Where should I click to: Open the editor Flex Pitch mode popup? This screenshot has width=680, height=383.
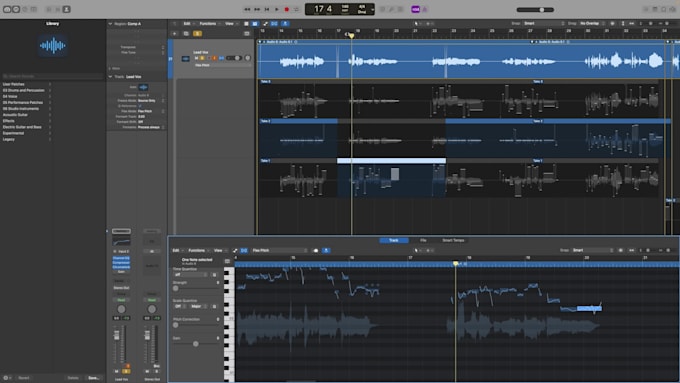coord(280,250)
